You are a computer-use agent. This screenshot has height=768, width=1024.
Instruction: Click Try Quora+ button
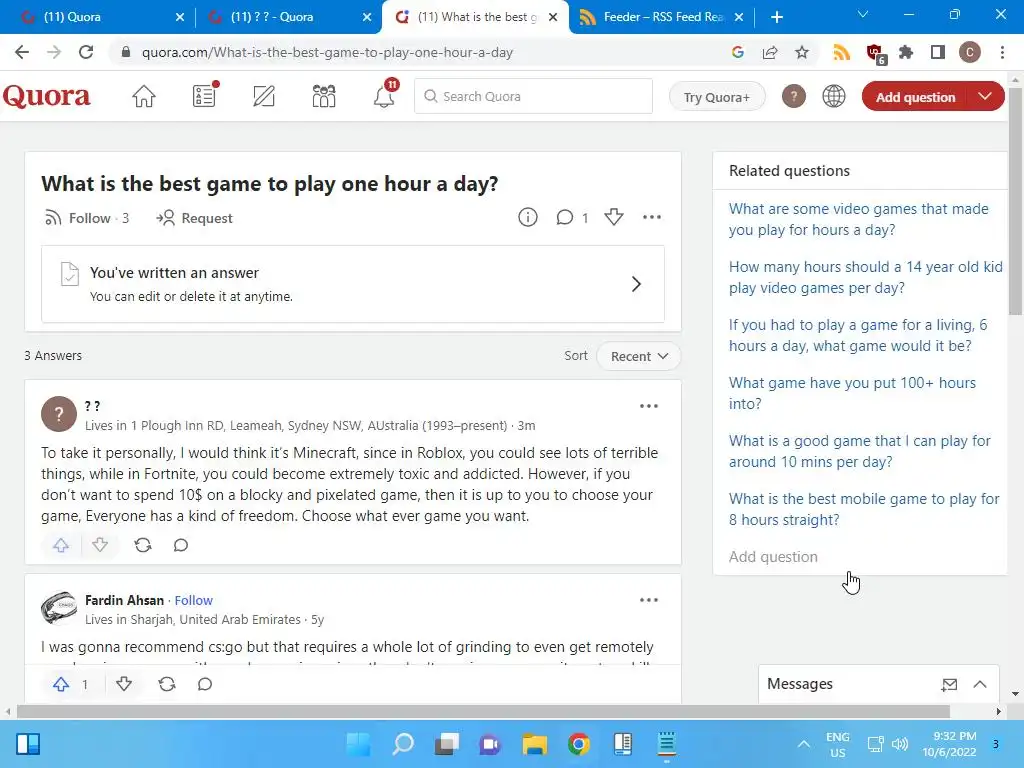716,97
